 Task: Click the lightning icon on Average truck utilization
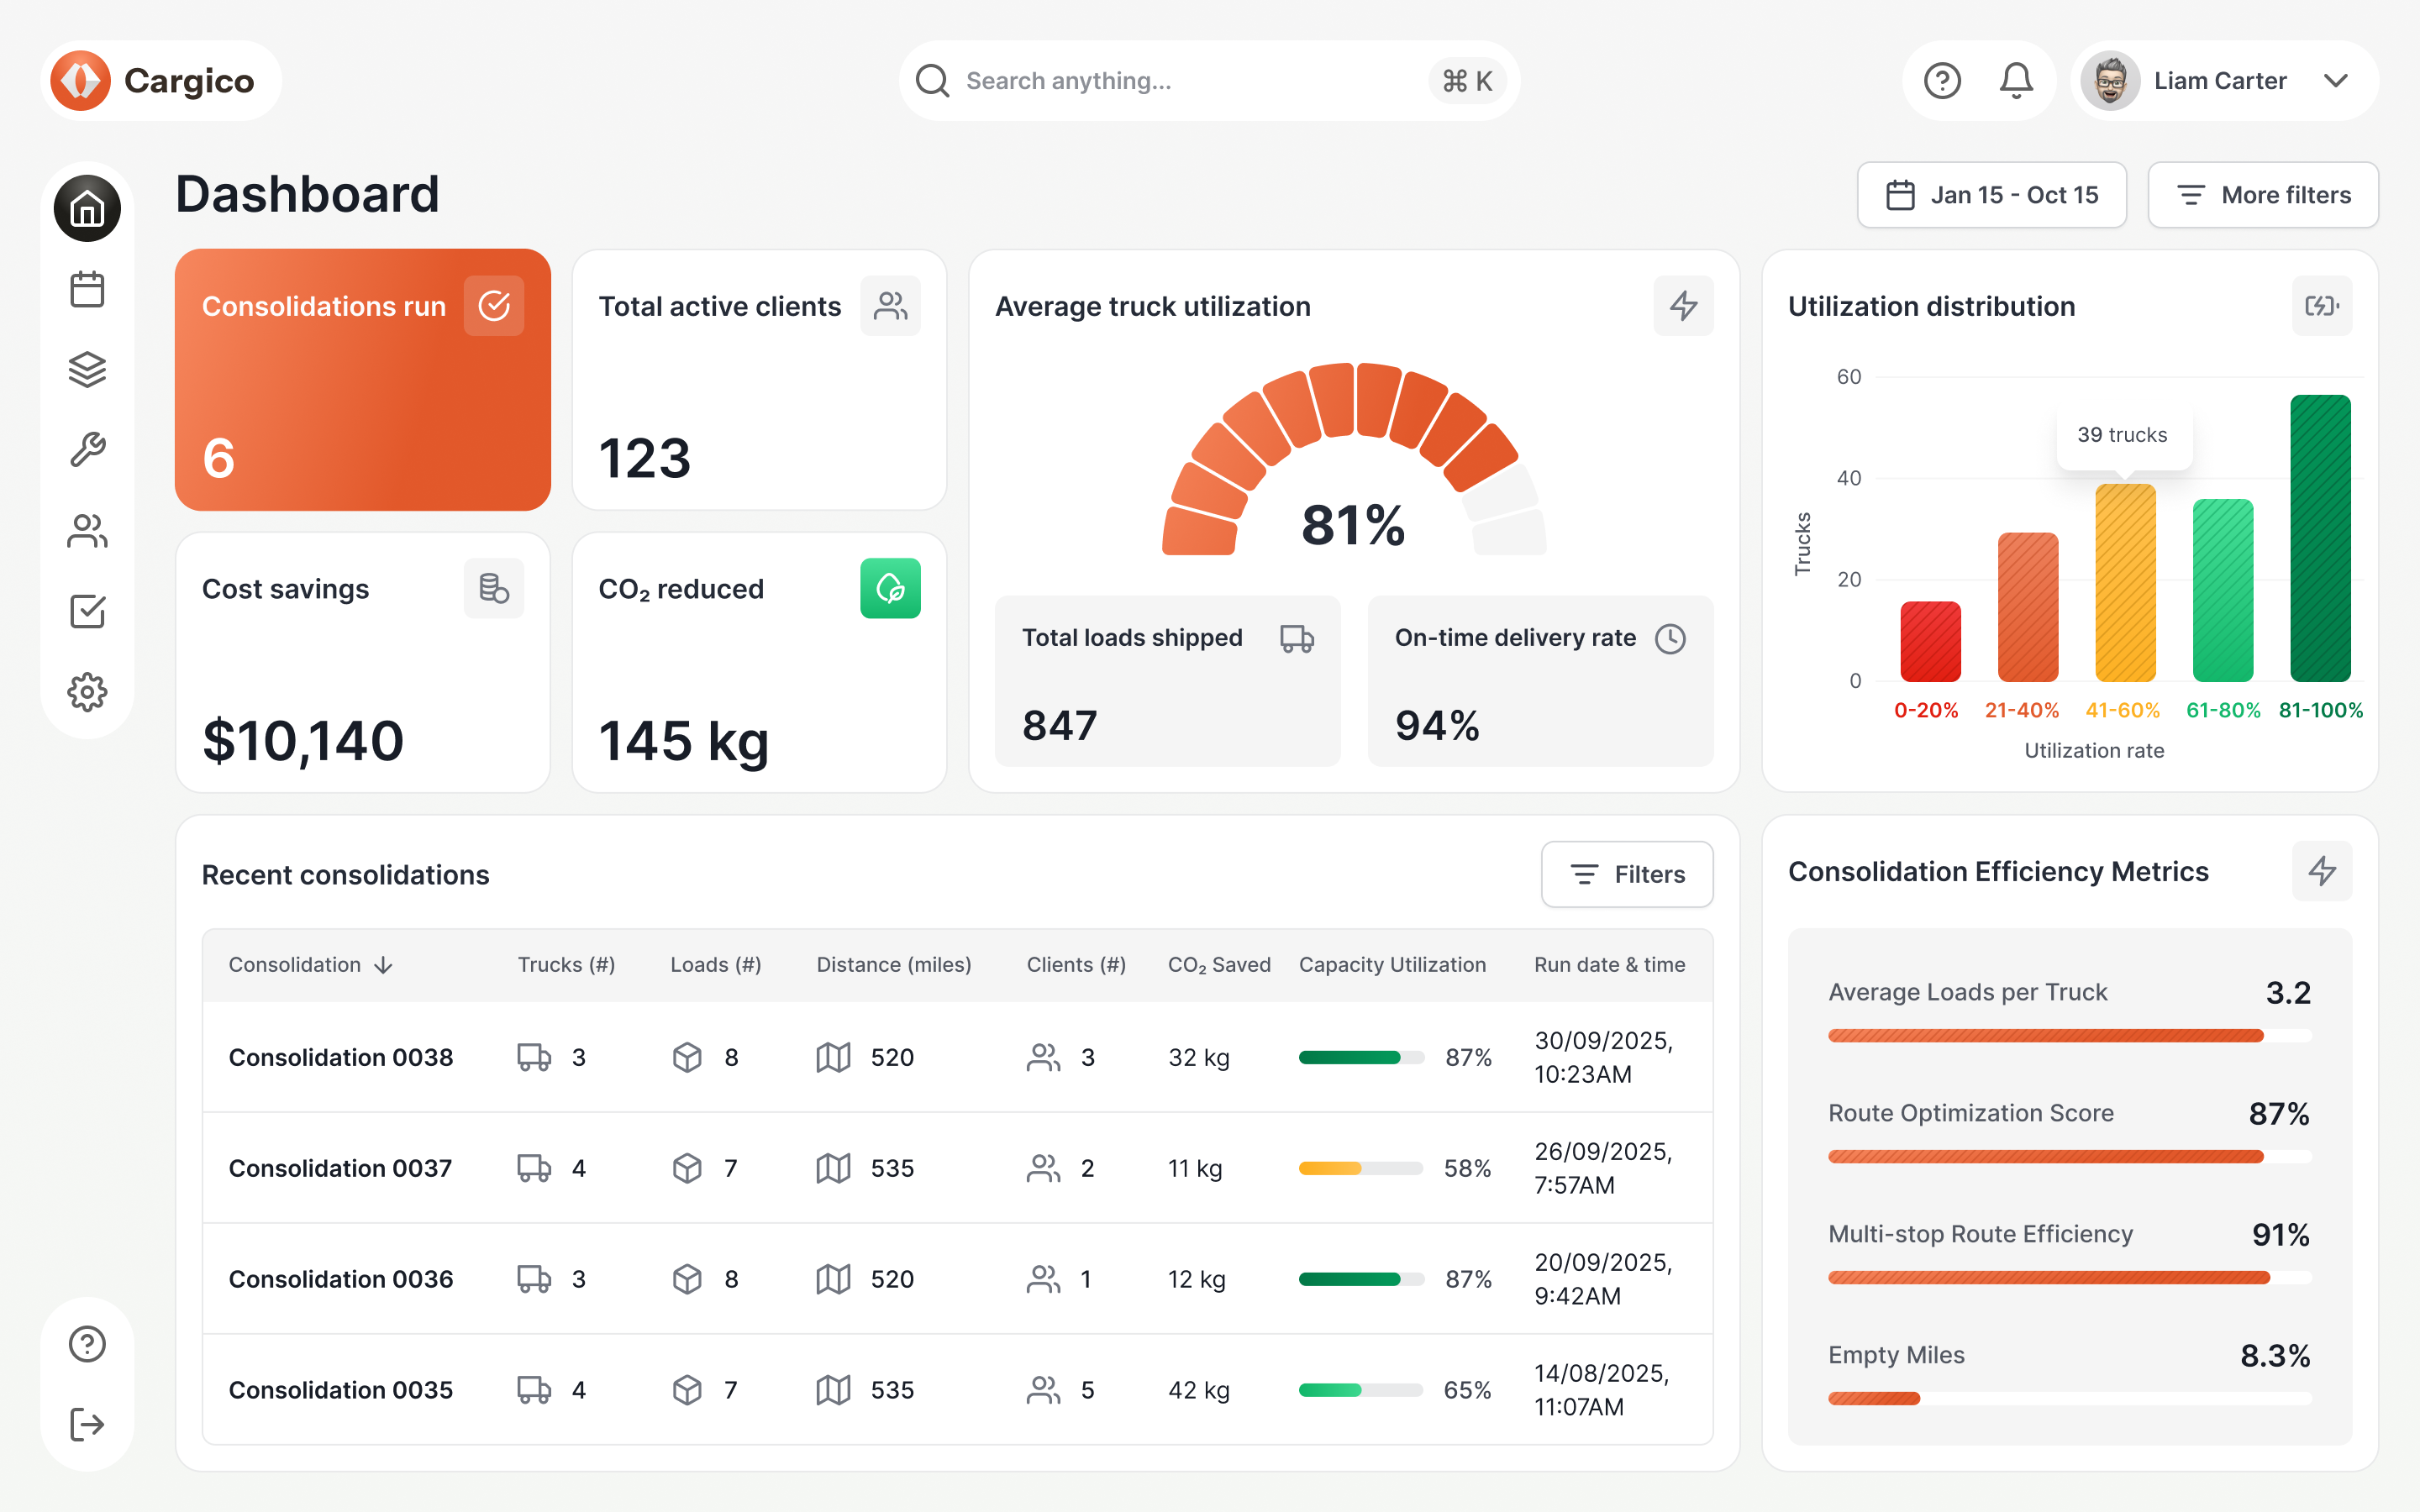pyautogui.click(x=1683, y=306)
